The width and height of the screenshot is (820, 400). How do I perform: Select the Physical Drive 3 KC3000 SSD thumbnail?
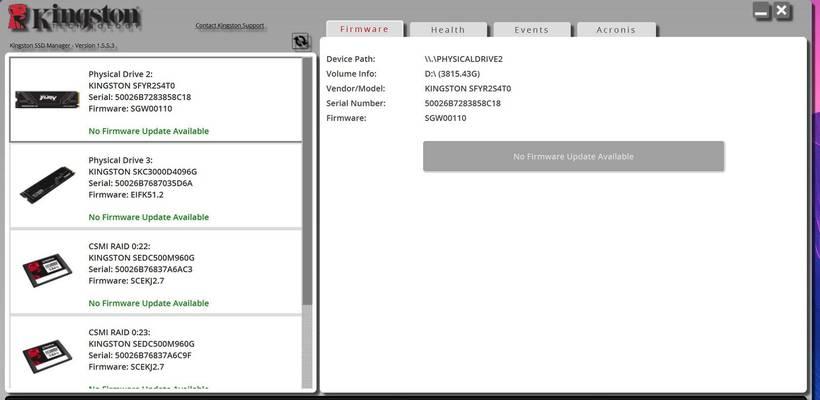[47, 184]
